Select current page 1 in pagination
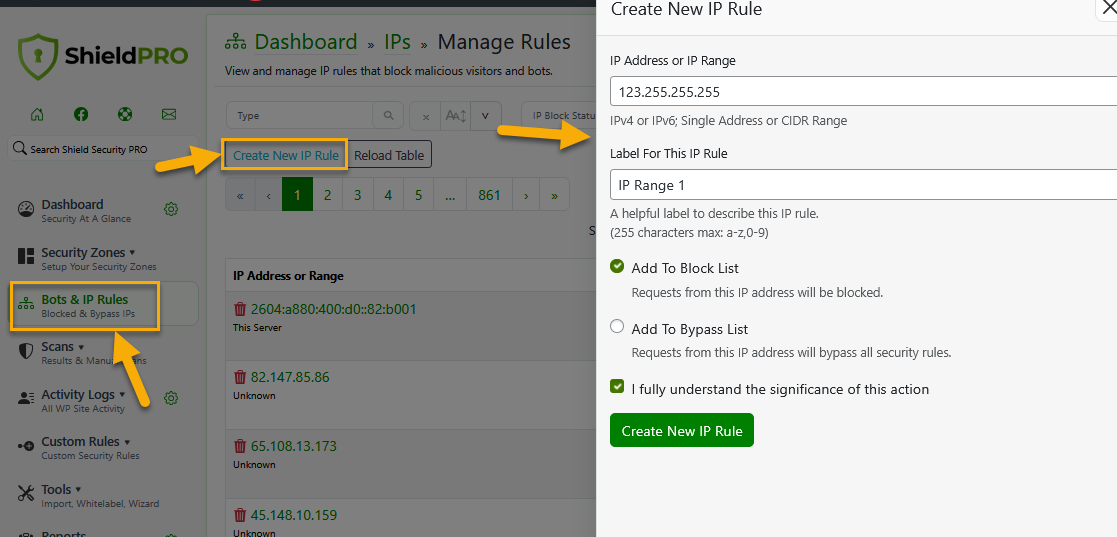Image resolution: width=1117 pixels, height=537 pixels. pos(298,194)
